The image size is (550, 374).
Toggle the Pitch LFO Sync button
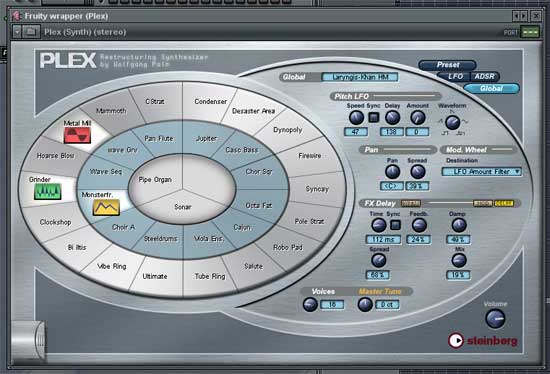(374, 118)
